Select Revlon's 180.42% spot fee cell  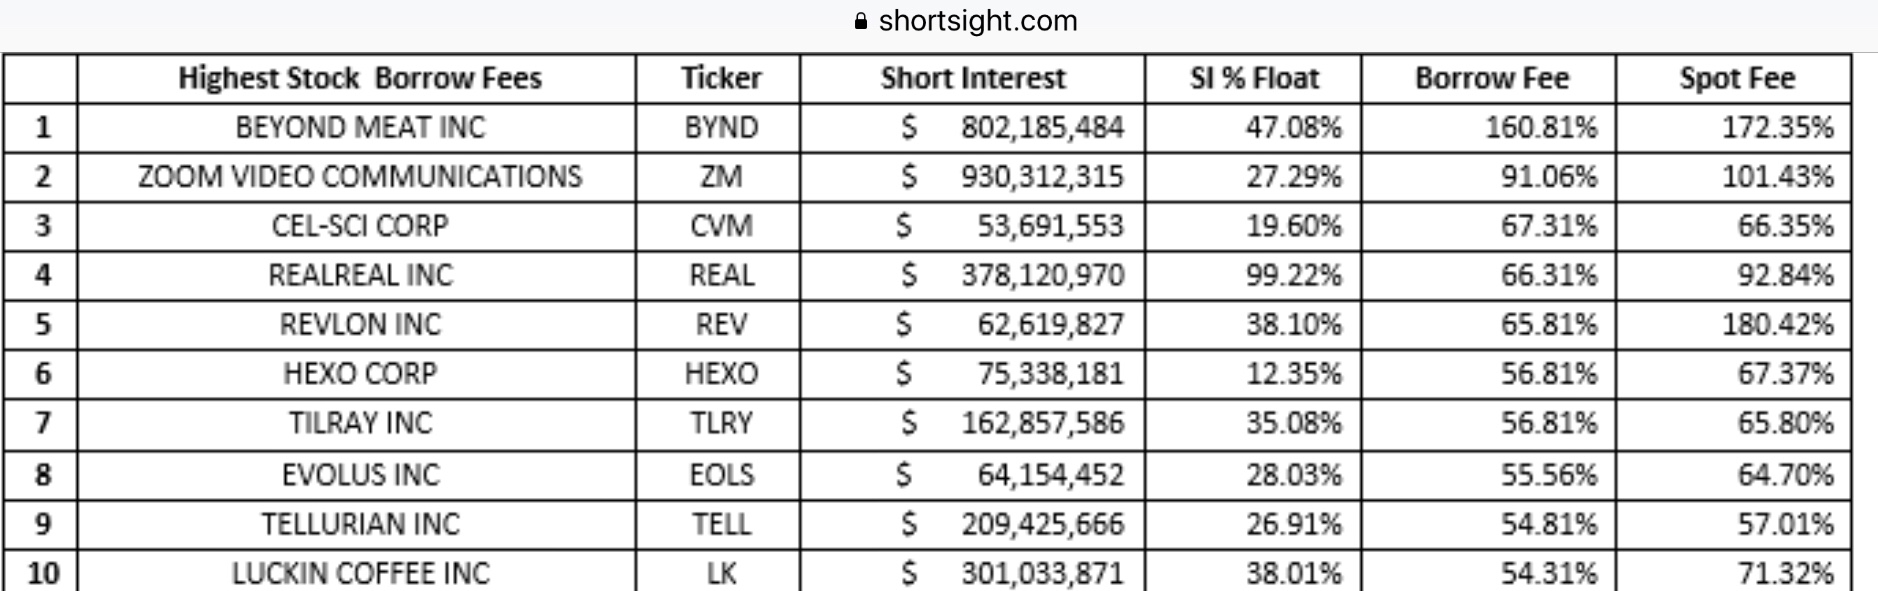coord(1777,324)
